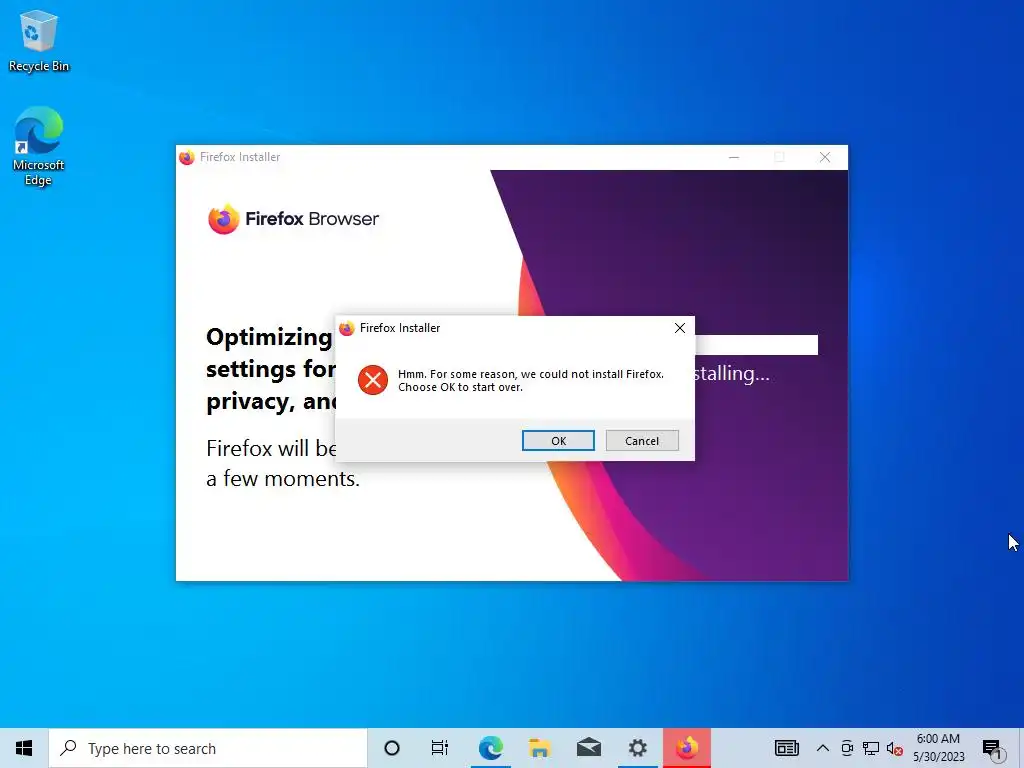1024x768 pixels.
Task: Open Task View in the taskbar
Action: point(440,748)
